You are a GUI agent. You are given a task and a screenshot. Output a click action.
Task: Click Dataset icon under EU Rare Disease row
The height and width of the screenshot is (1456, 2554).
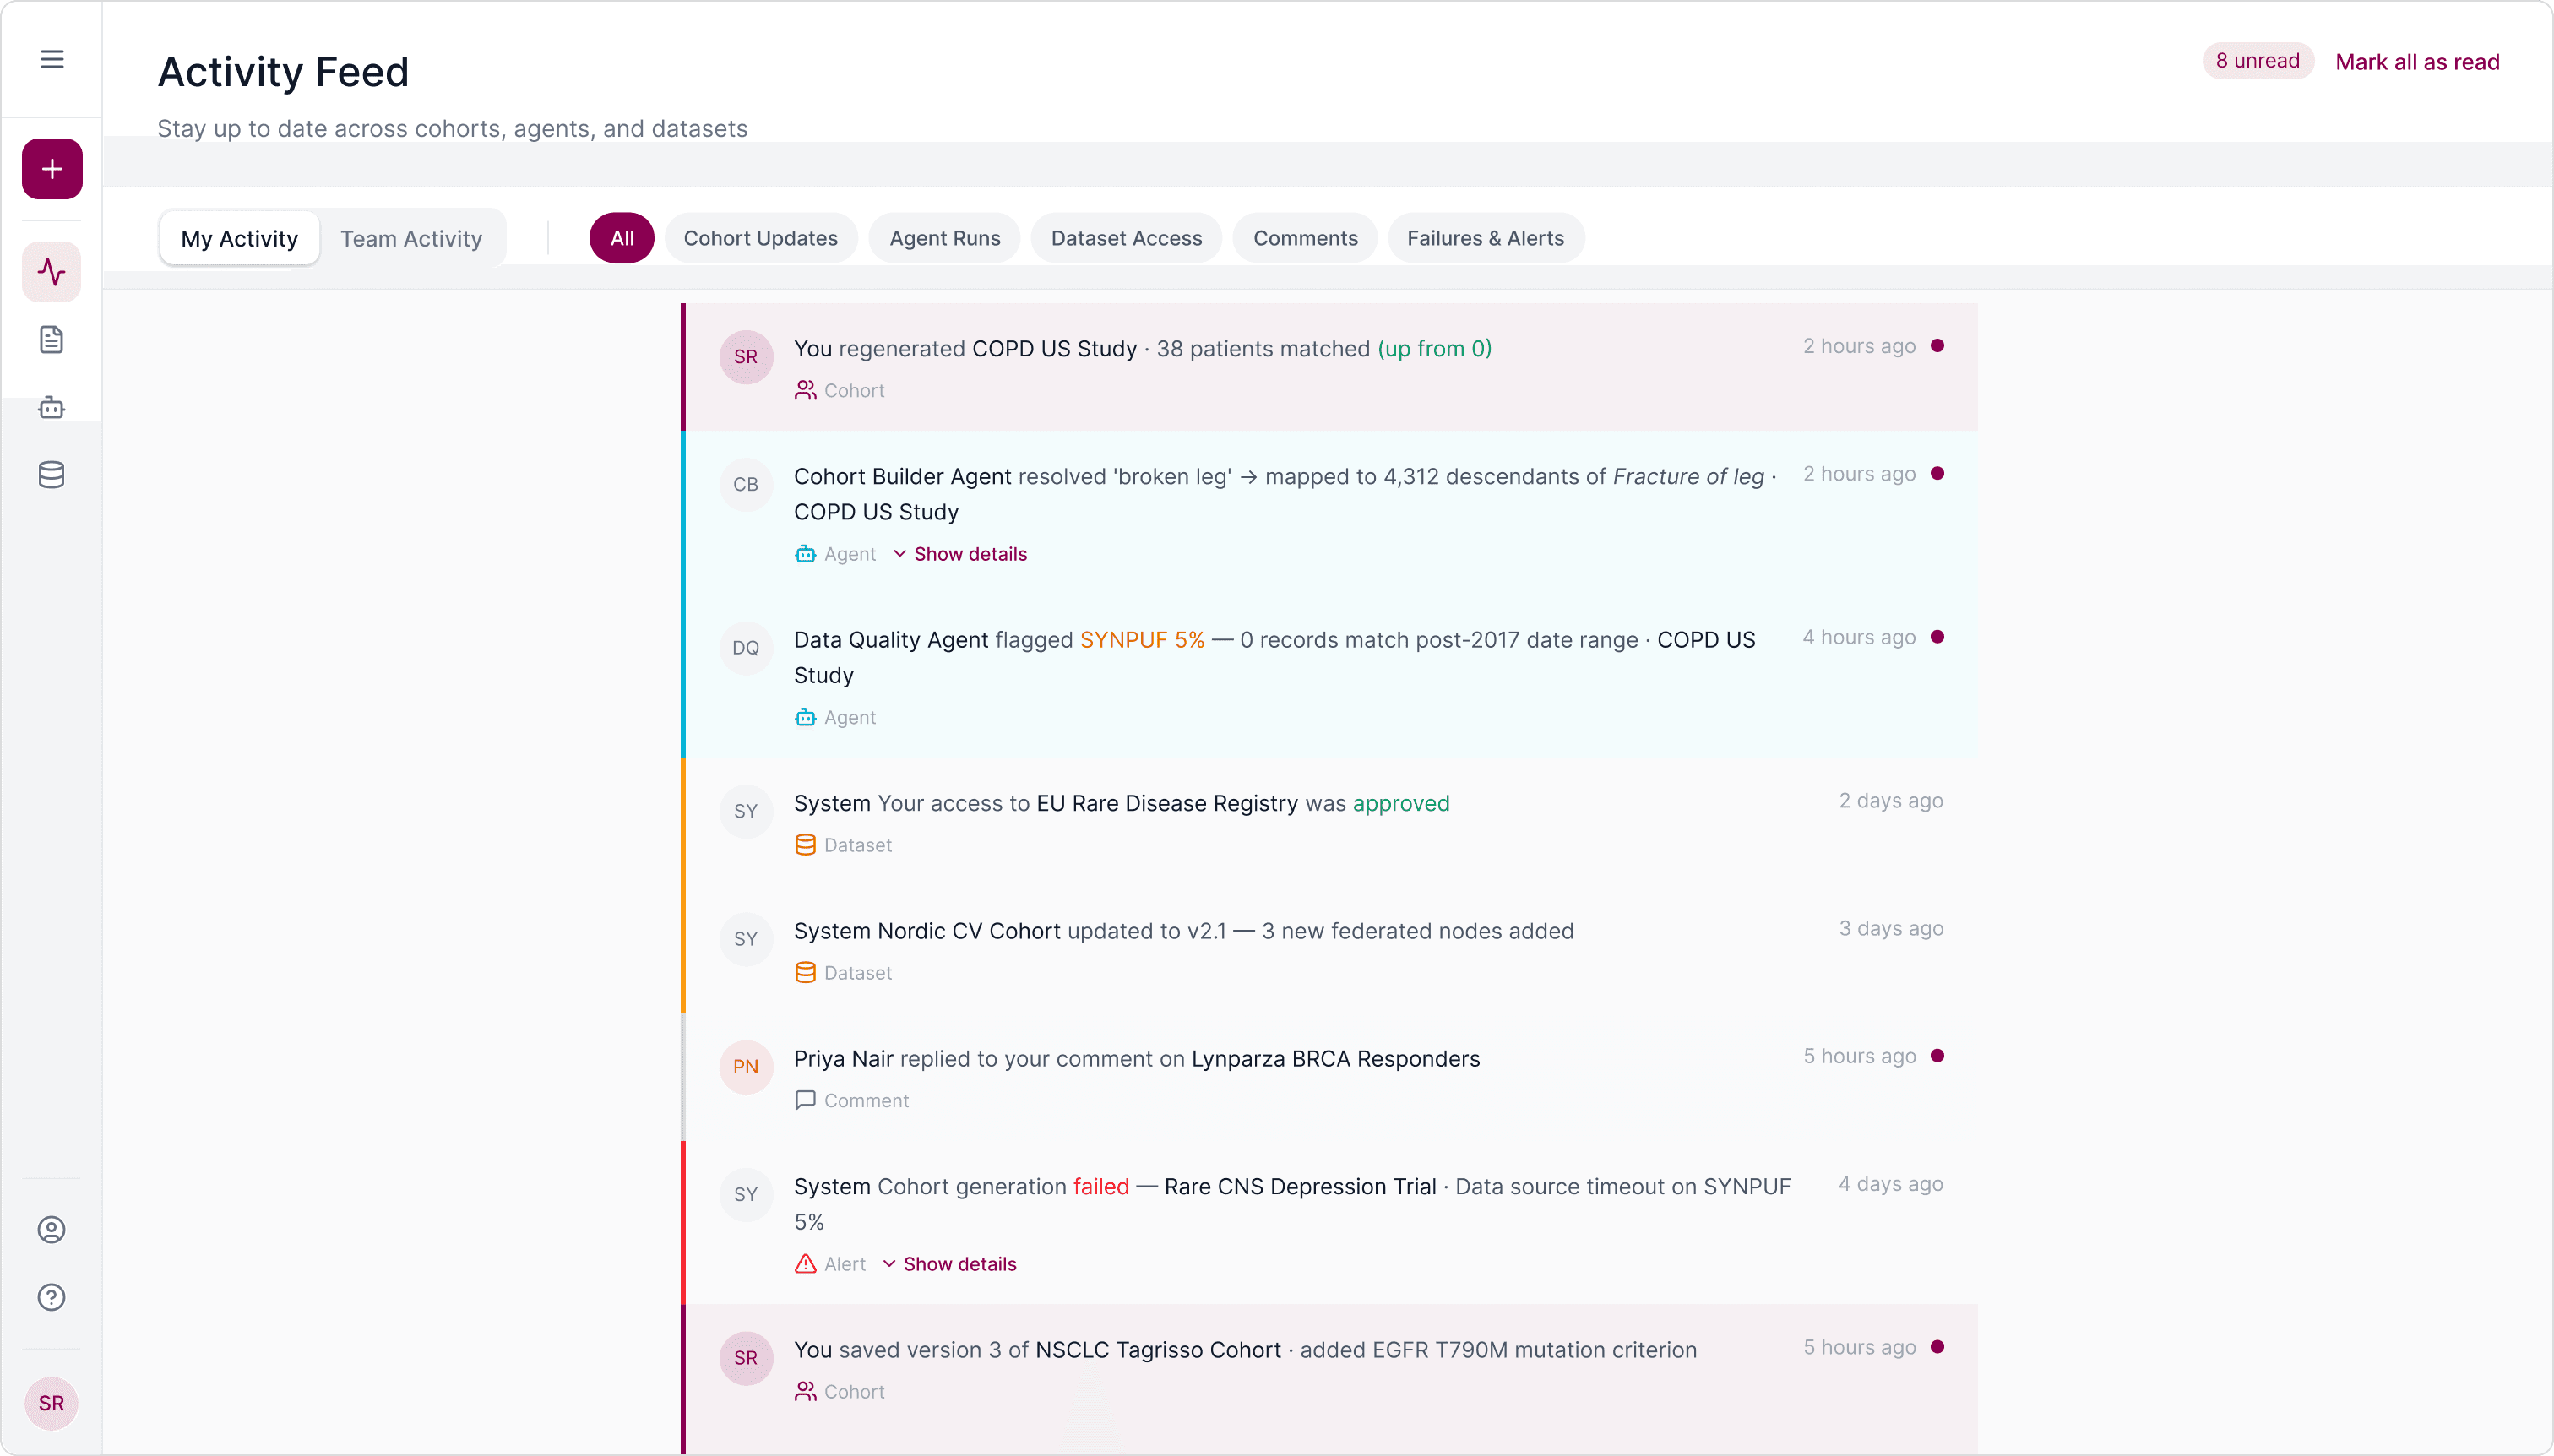[805, 845]
